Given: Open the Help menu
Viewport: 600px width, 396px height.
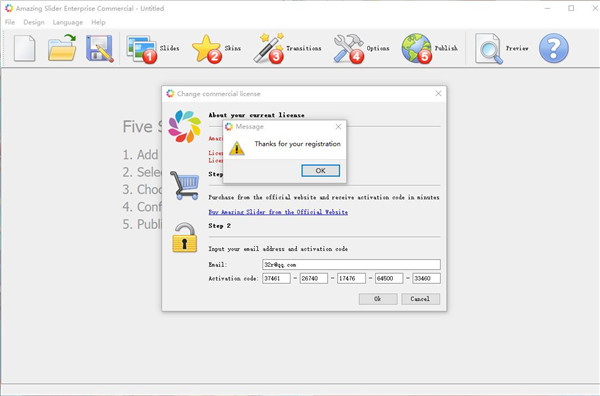Looking at the screenshot, I should pyautogui.click(x=98, y=22).
